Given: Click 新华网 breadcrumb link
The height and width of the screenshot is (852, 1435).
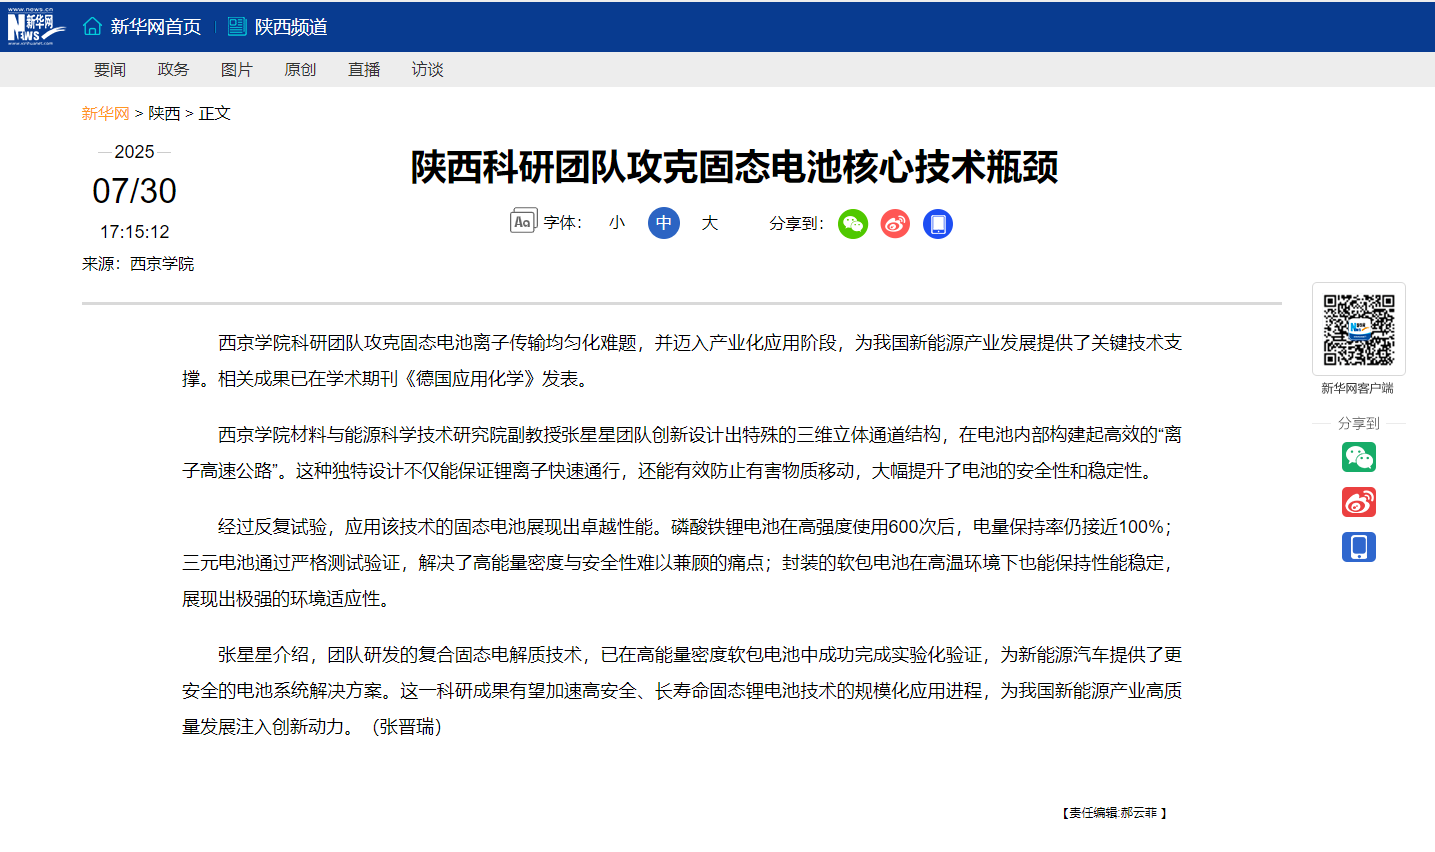Looking at the screenshot, I should click(x=106, y=113).
